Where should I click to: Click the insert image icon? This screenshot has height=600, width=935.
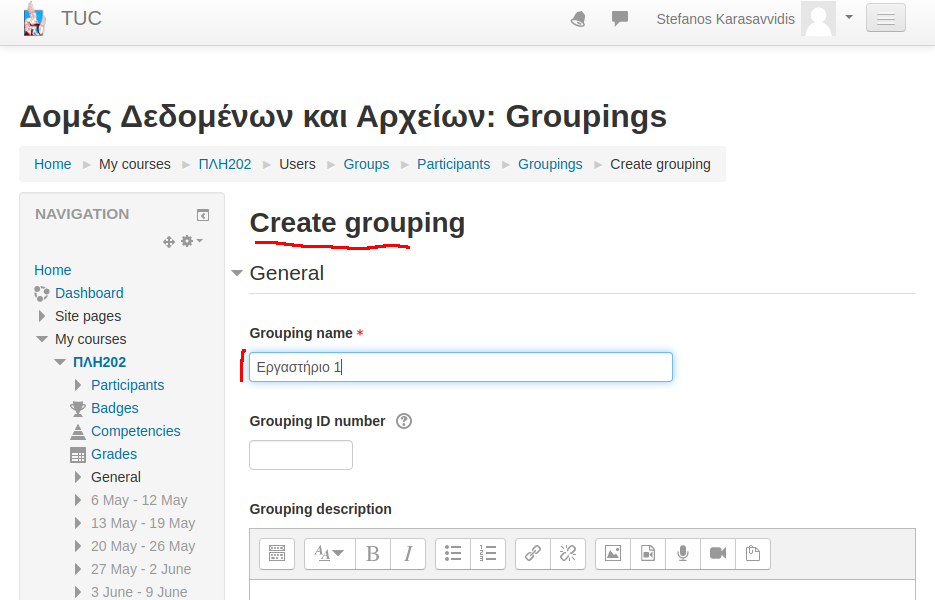click(x=613, y=554)
